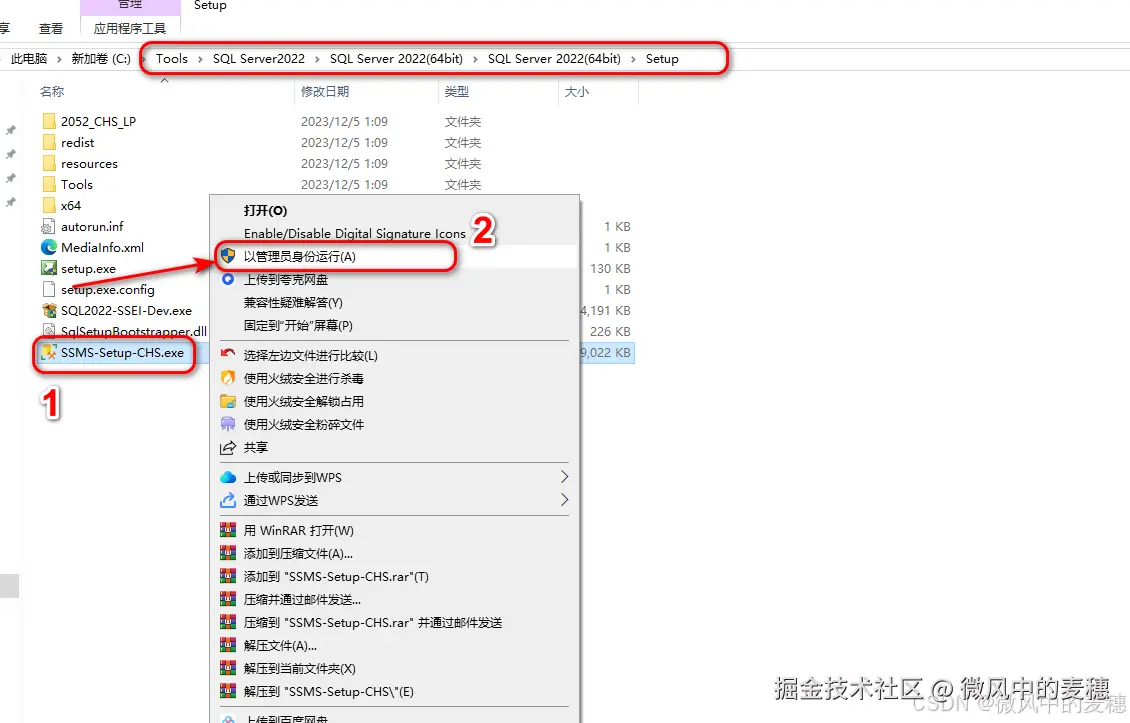Toggle Enable/Disable Digital Signature Icons
1130x723 pixels.
(355, 232)
